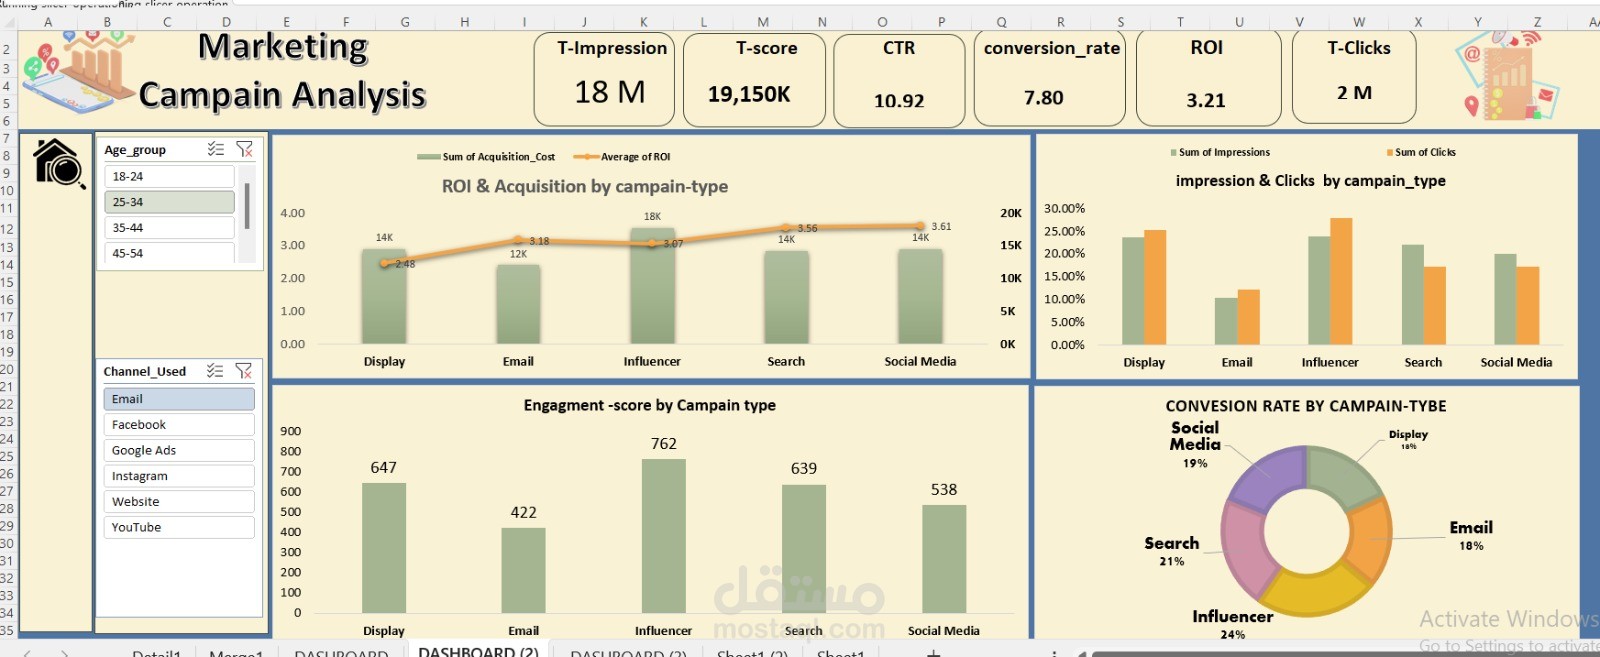Image resolution: width=1600 pixels, height=657 pixels.
Task: Toggle the Email channel filter
Action: click(x=179, y=399)
